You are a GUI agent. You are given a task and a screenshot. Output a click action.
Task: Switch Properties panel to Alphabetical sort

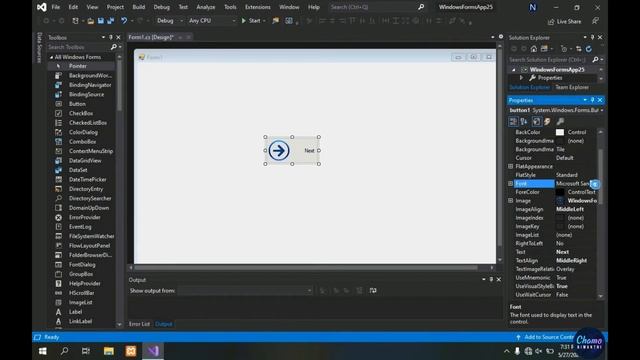524,121
